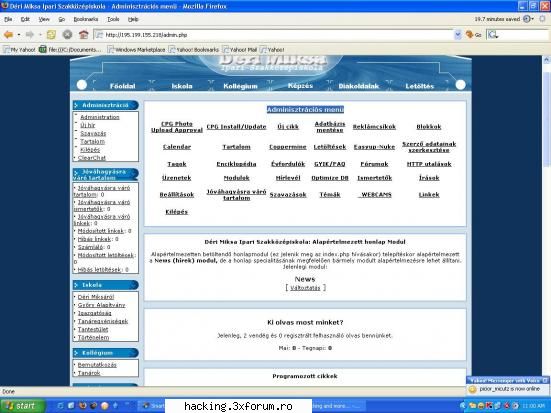Click the Képzés navigation tab

pyautogui.click(x=300, y=86)
